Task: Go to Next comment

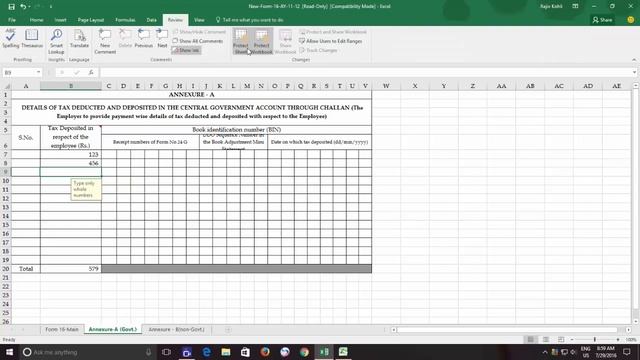Action: pos(162,39)
